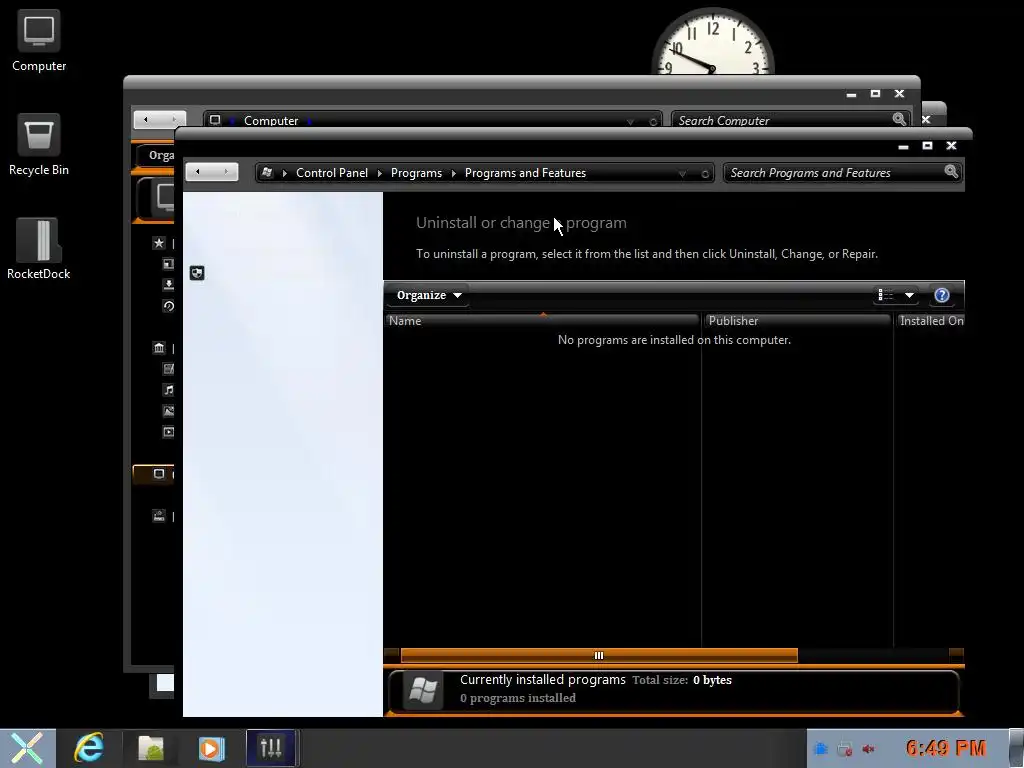Click Computer breadcrumb in back window
The width and height of the screenshot is (1024, 768).
(x=271, y=120)
